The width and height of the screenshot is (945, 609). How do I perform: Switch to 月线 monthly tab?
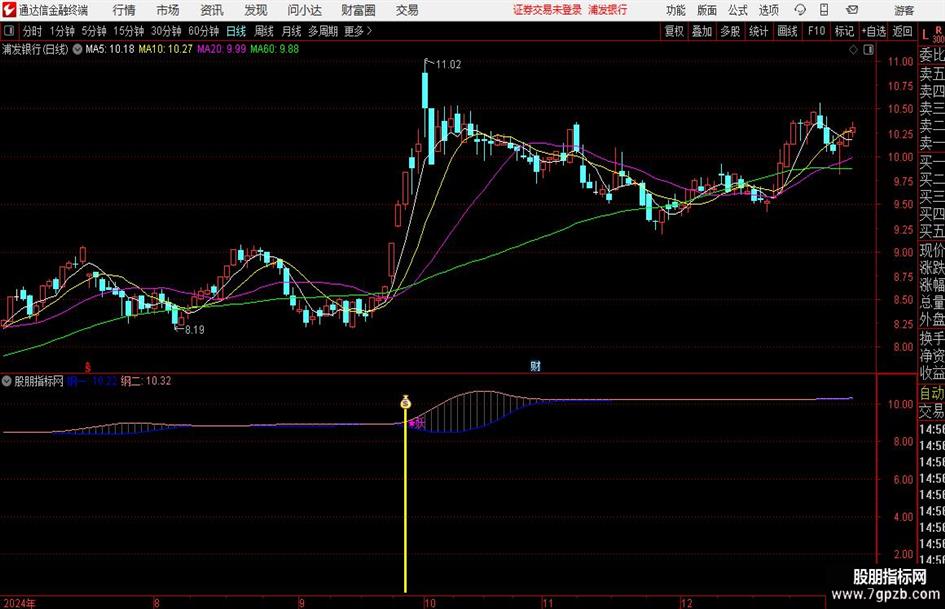[x=291, y=31]
